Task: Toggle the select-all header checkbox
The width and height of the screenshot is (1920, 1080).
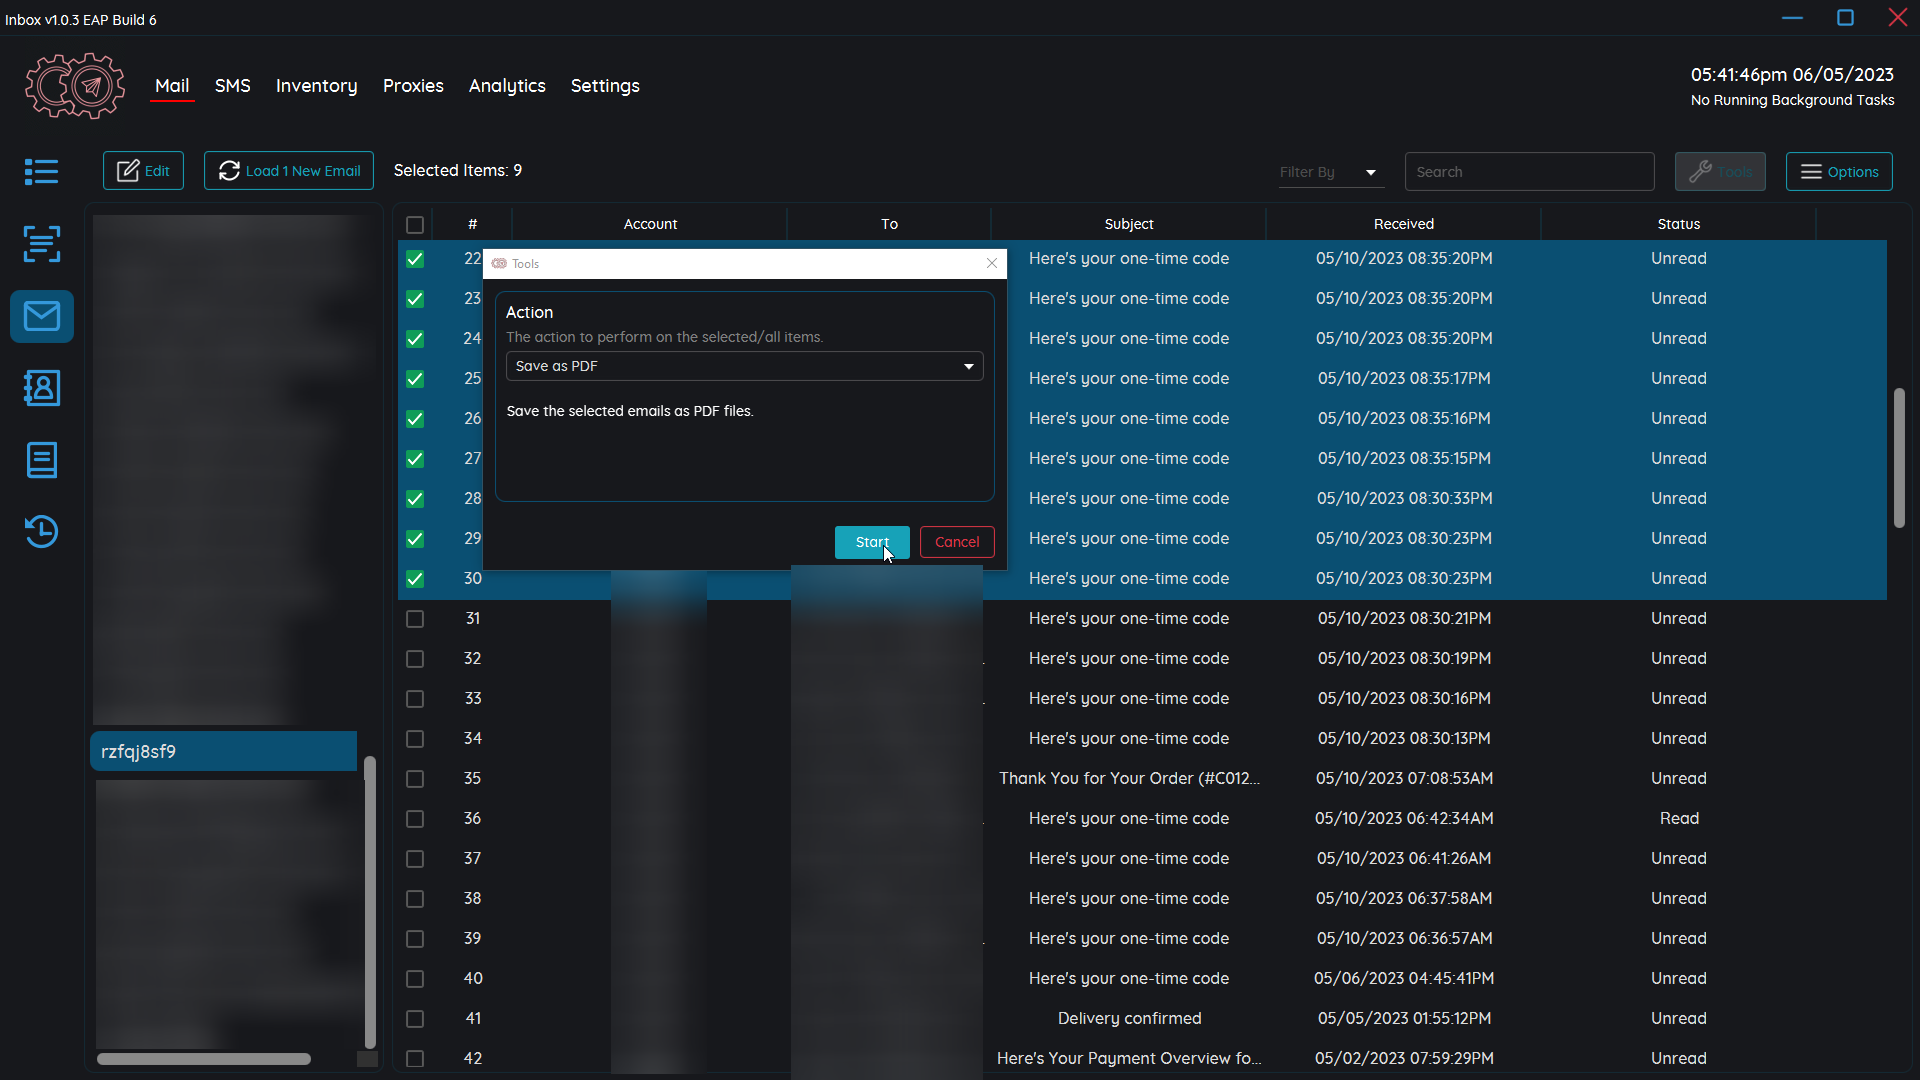Action: [415, 225]
